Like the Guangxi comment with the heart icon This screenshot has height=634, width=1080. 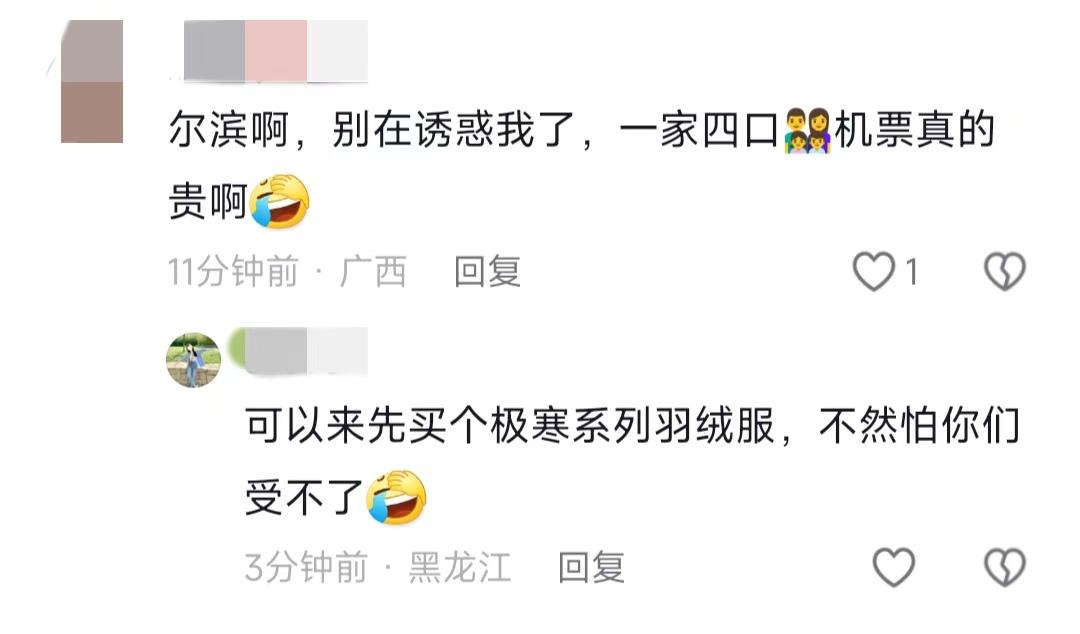pos(873,271)
